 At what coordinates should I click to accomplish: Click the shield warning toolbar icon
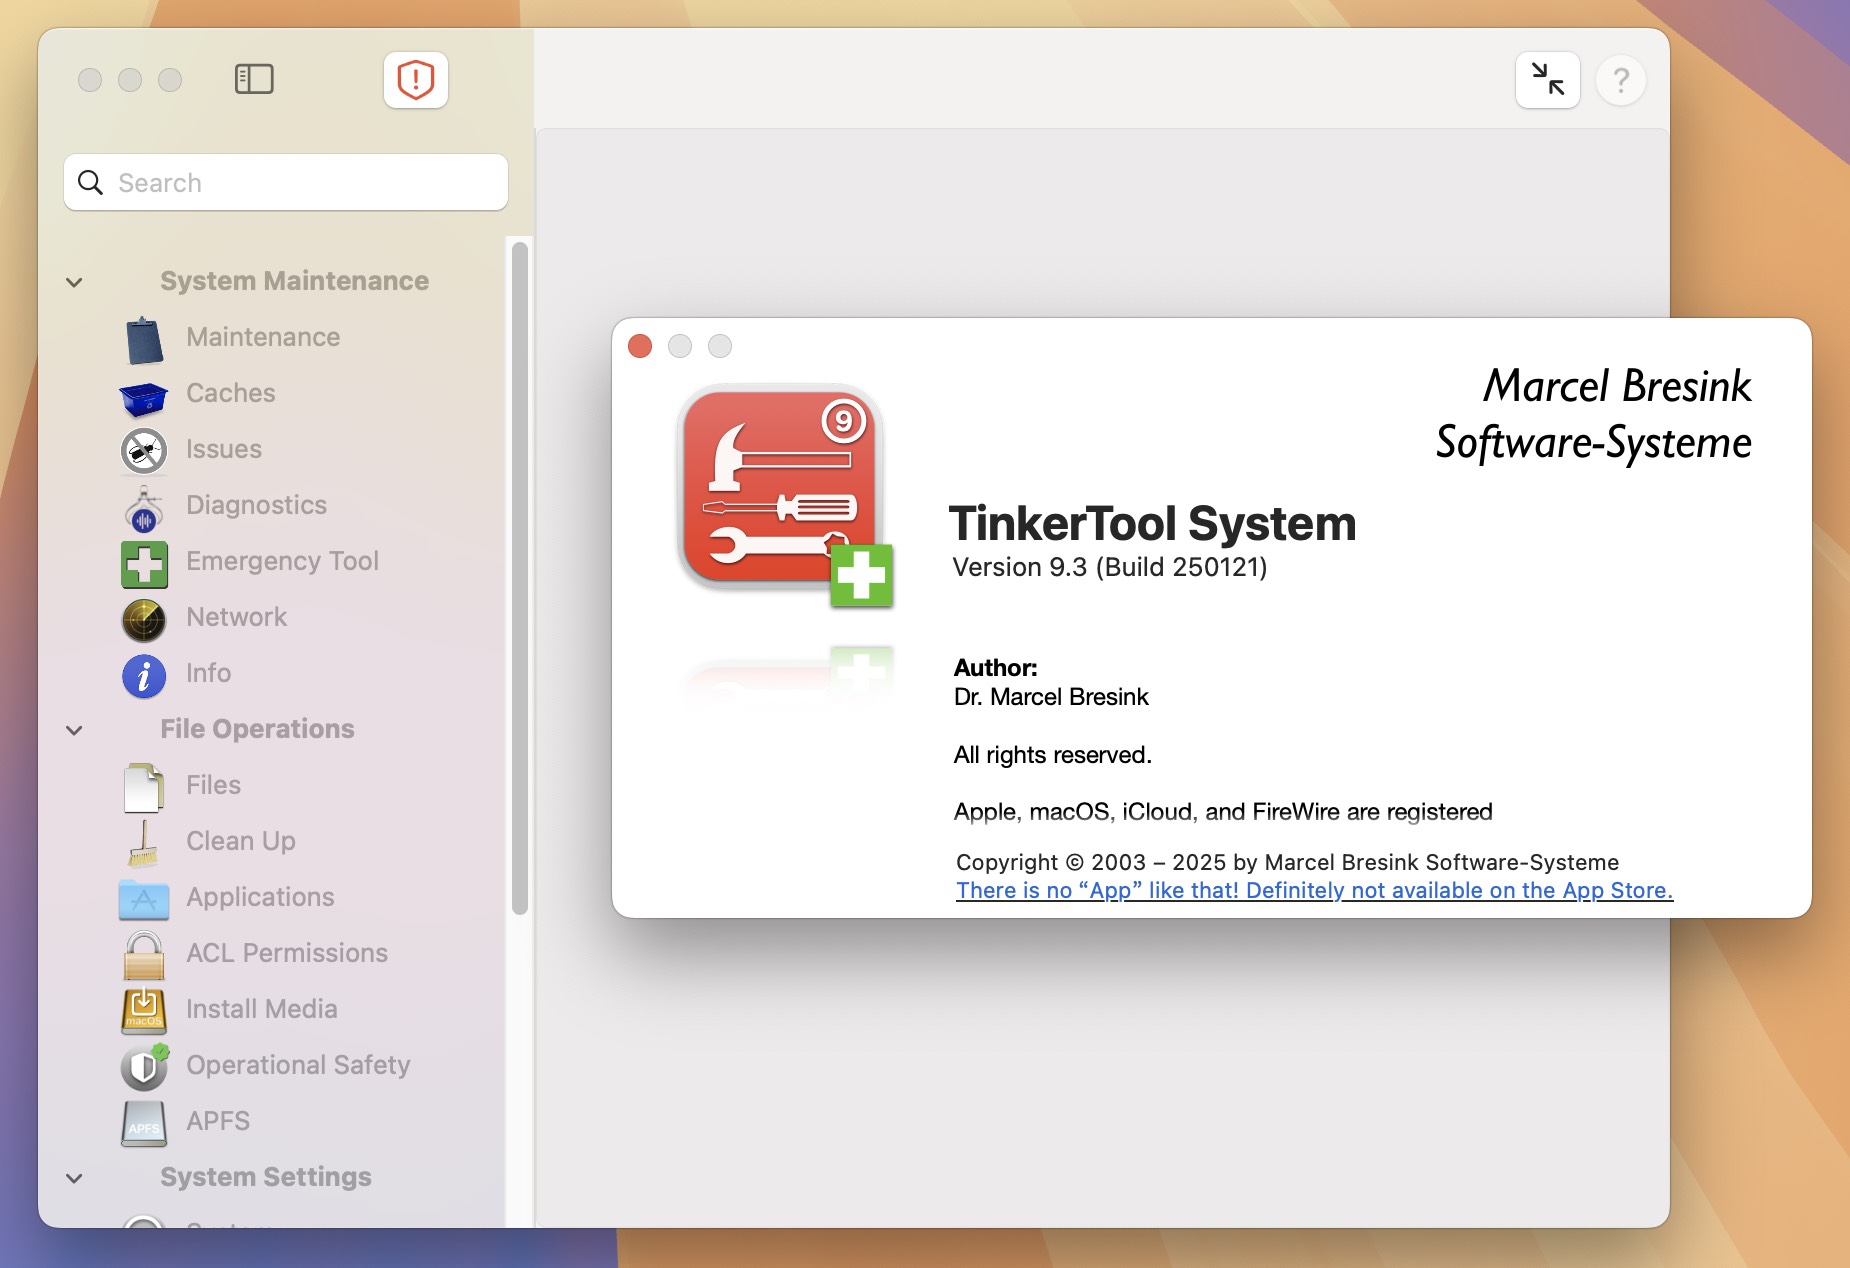click(x=415, y=79)
